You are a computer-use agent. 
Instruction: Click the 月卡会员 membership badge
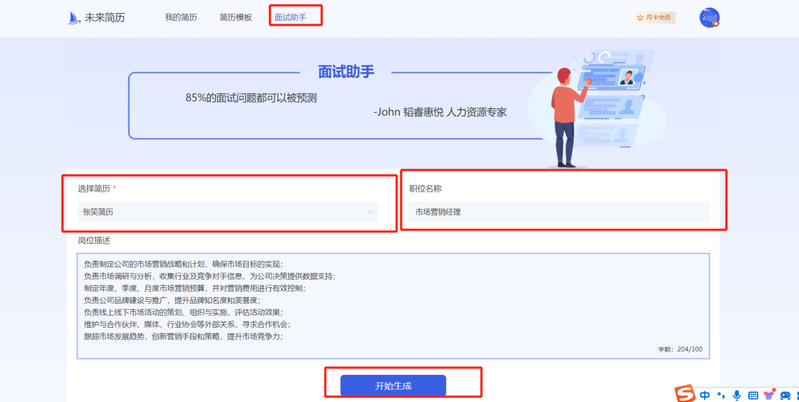[x=655, y=18]
